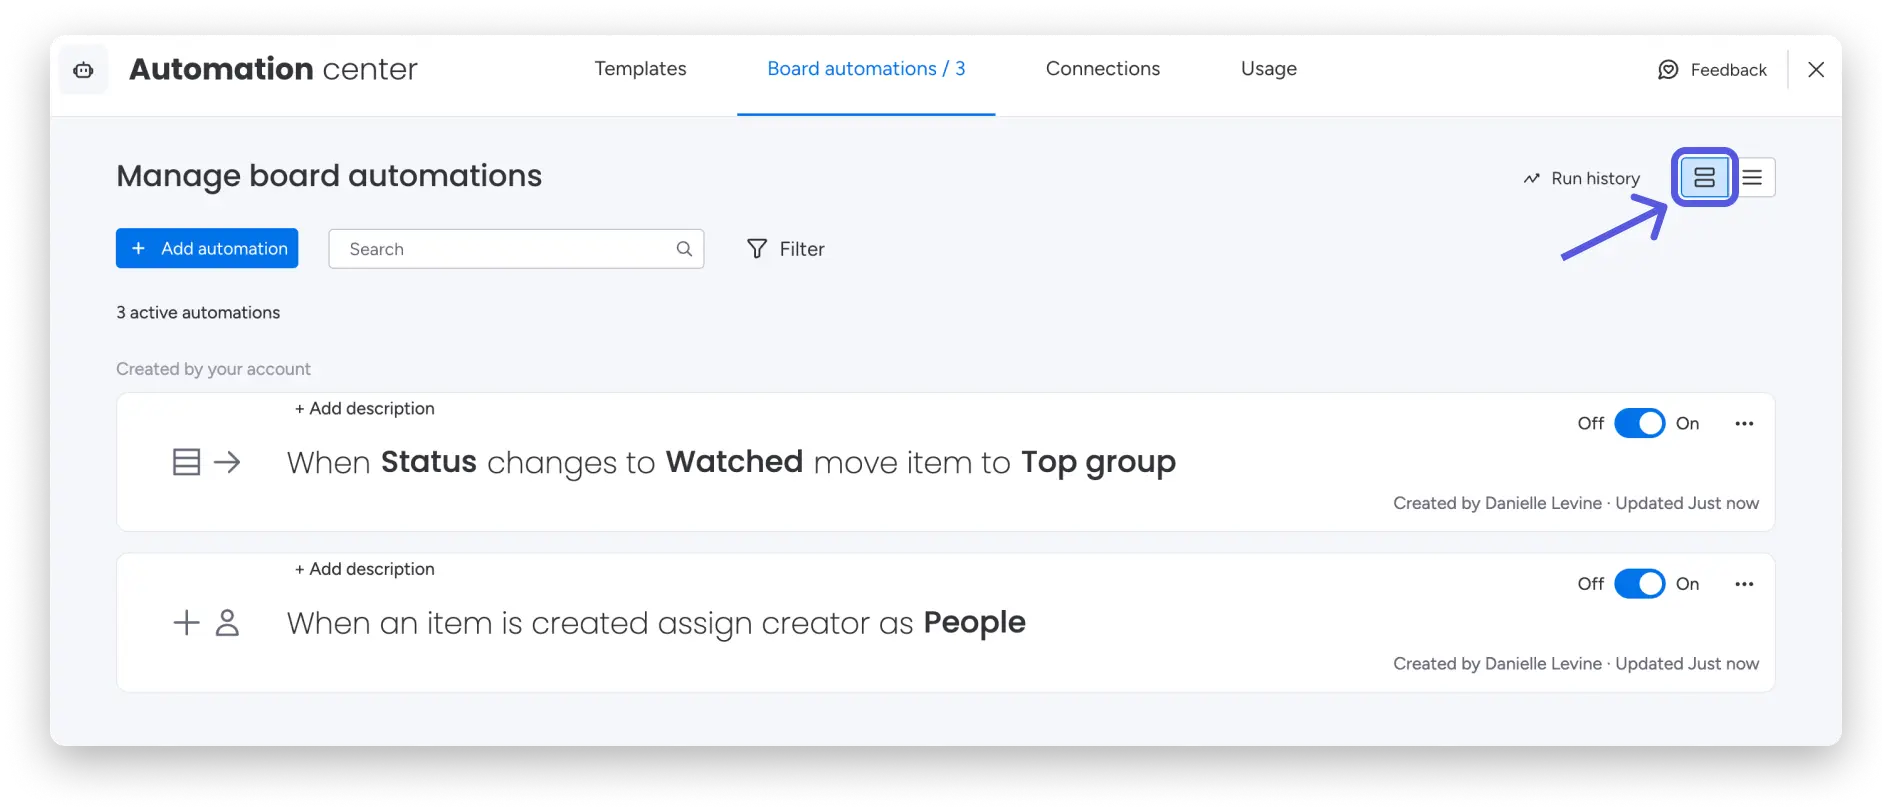Switch to the card view layout icon
1882x811 pixels.
click(x=1704, y=178)
